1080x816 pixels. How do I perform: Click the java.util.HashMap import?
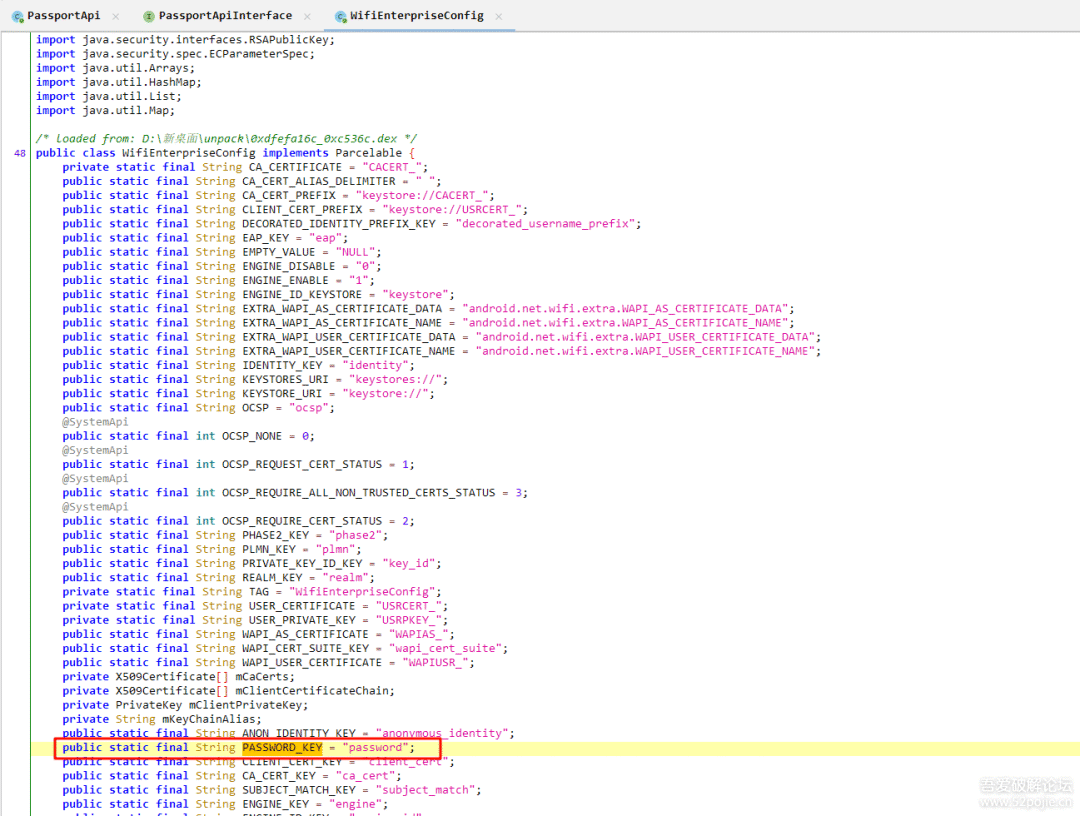139,82
